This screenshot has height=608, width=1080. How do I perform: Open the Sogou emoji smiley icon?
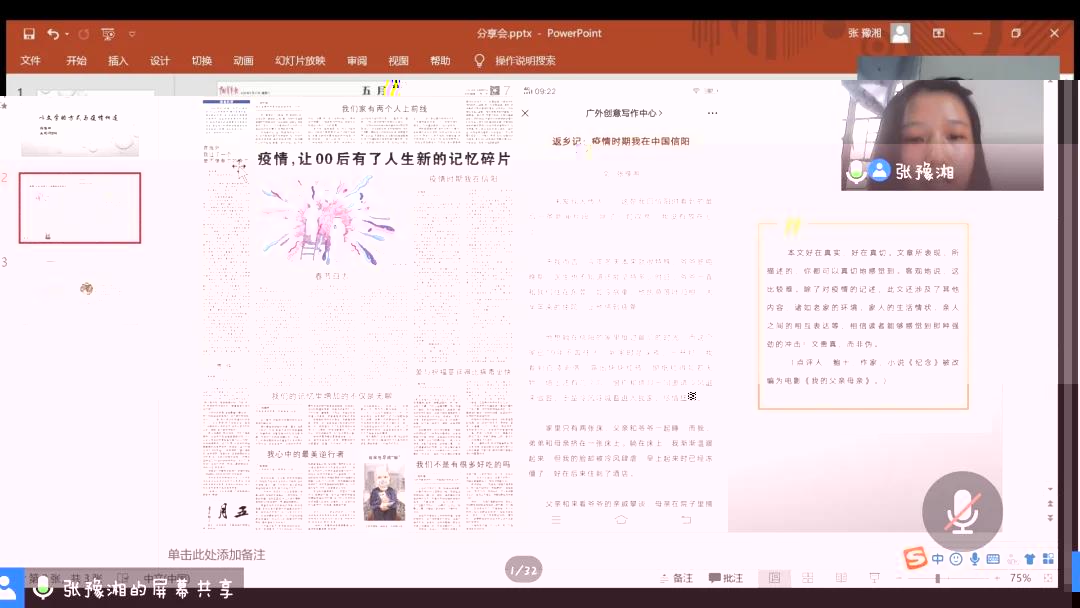pos(956,559)
